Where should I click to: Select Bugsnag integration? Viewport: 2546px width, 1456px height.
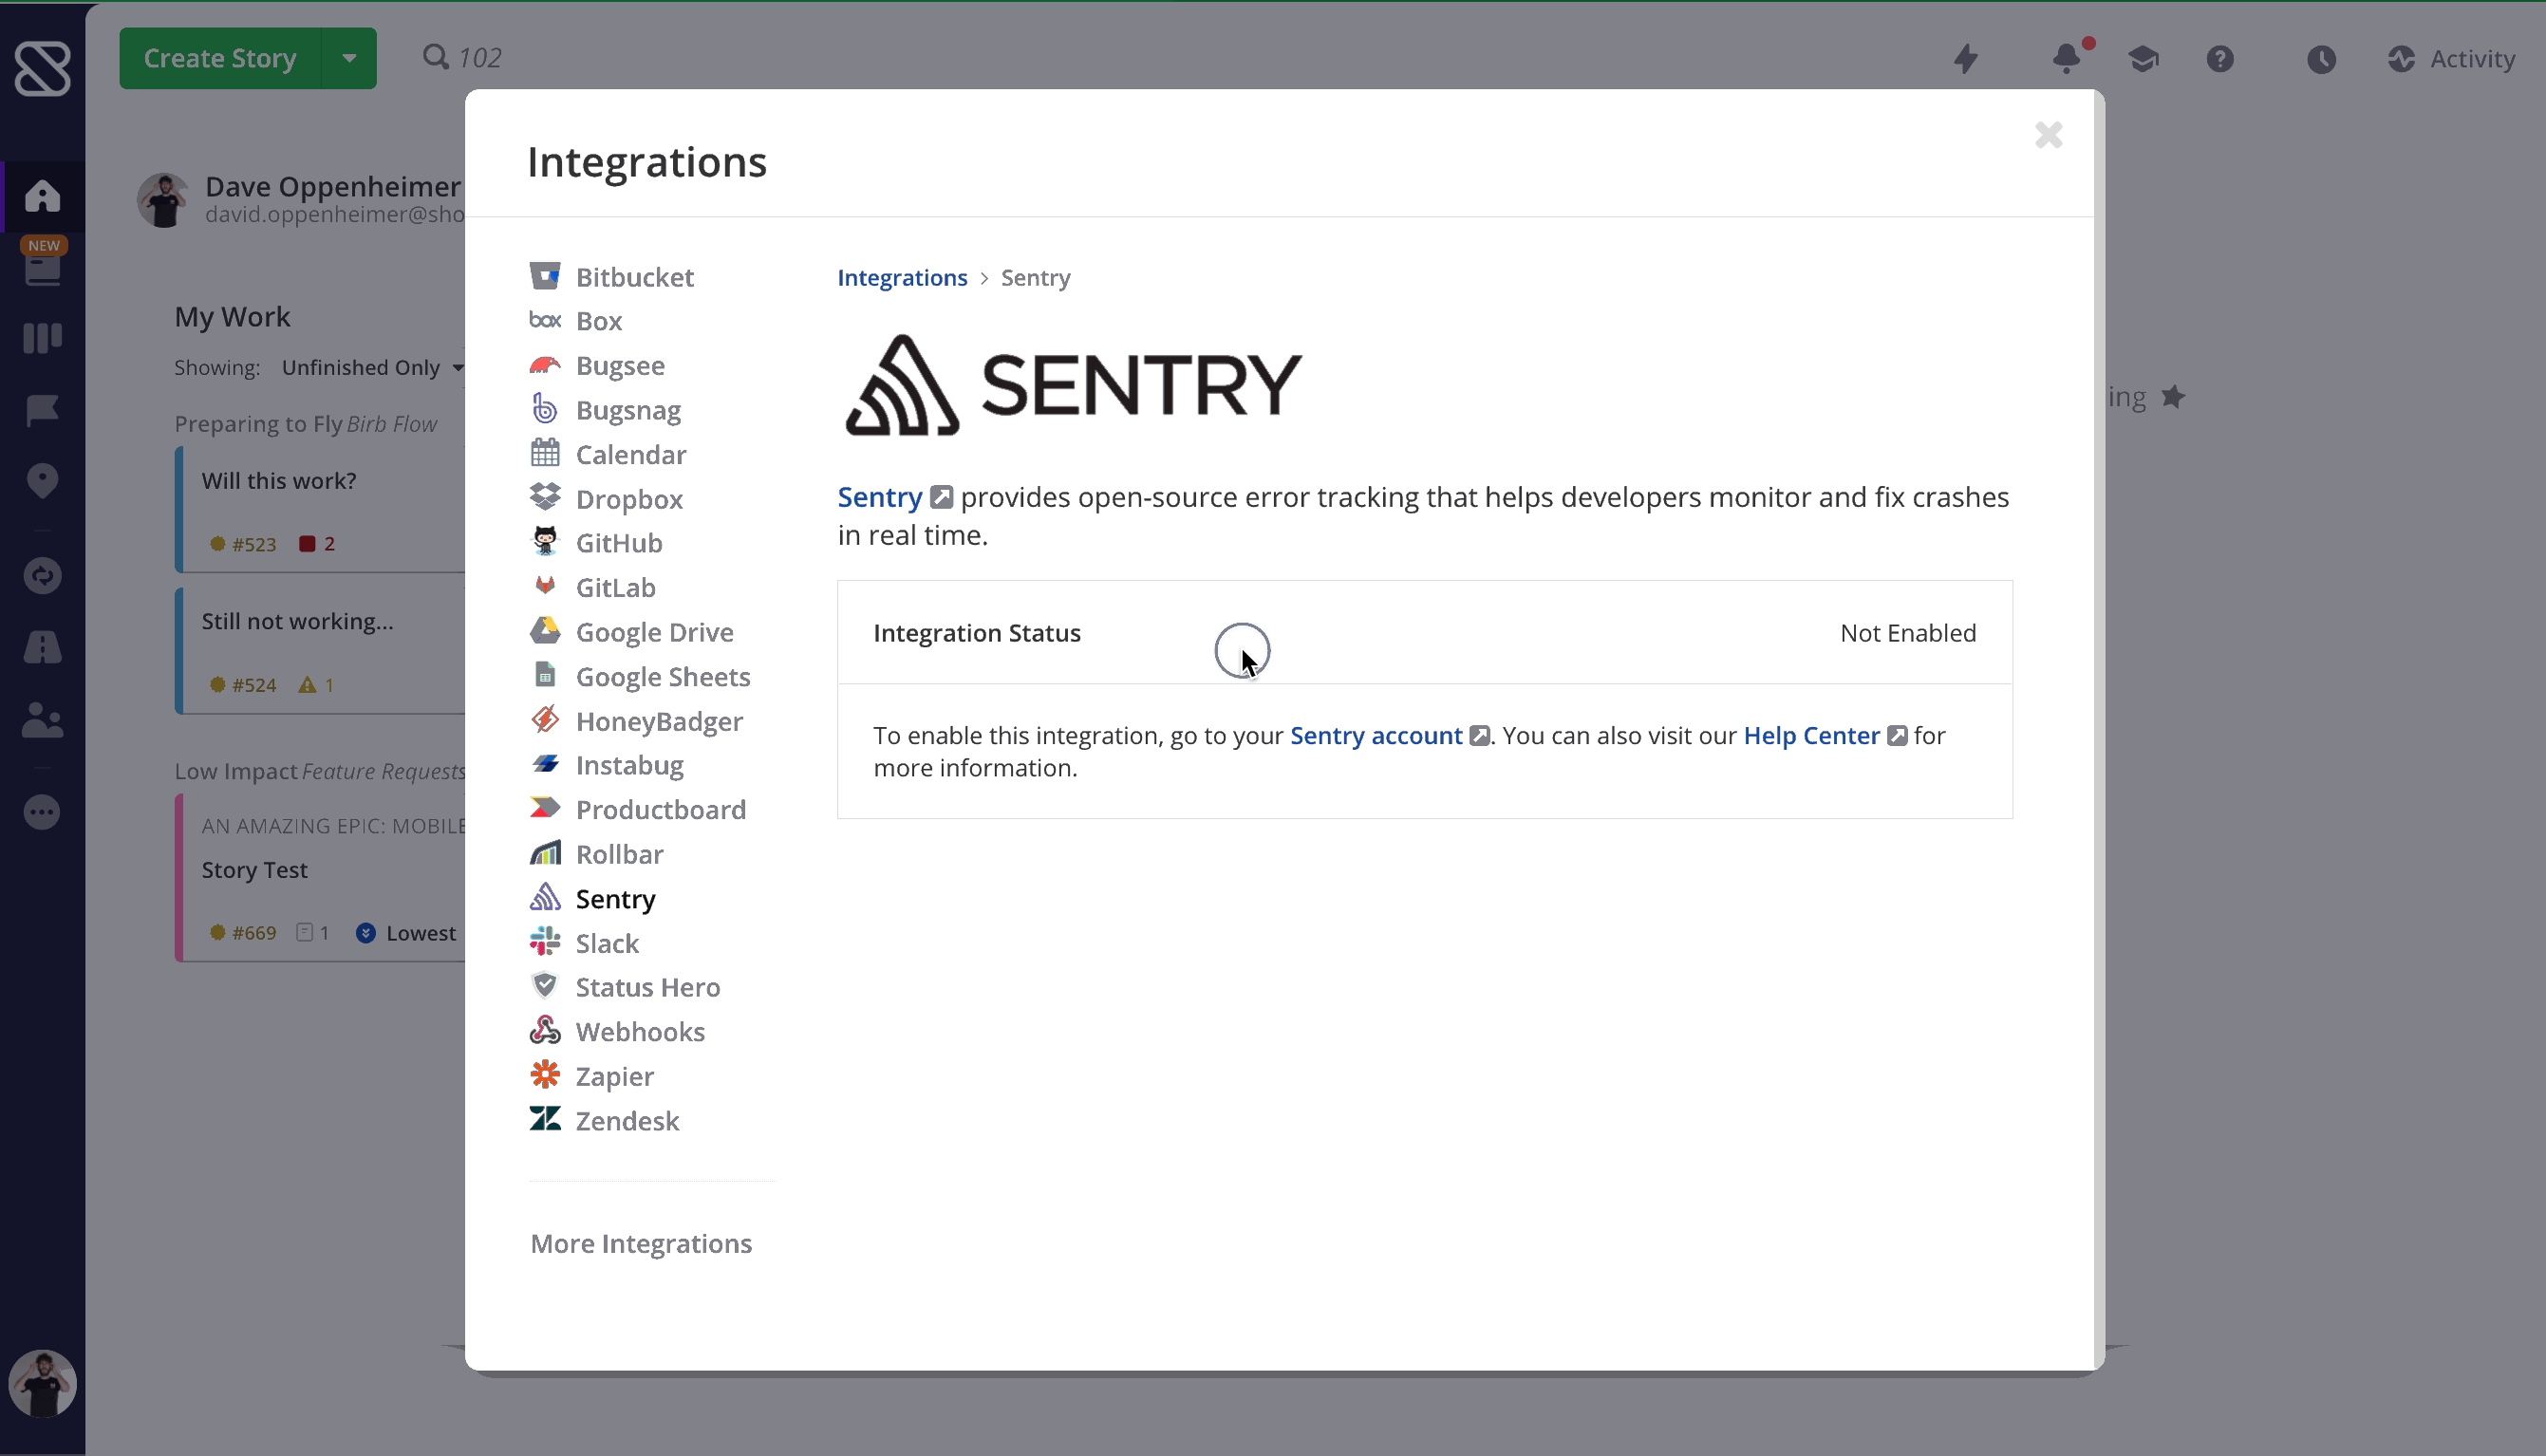click(x=605, y=410)
